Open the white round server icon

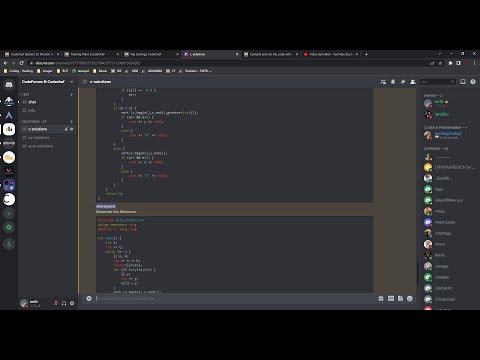9,199
